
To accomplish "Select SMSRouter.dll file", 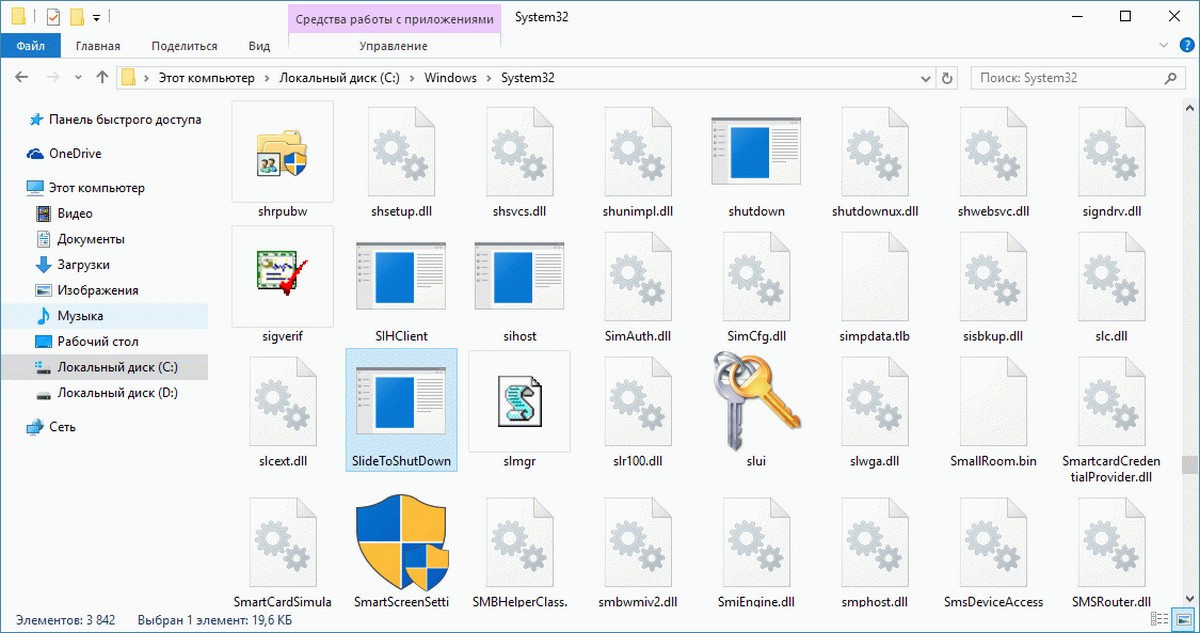I will [1111, 543].
